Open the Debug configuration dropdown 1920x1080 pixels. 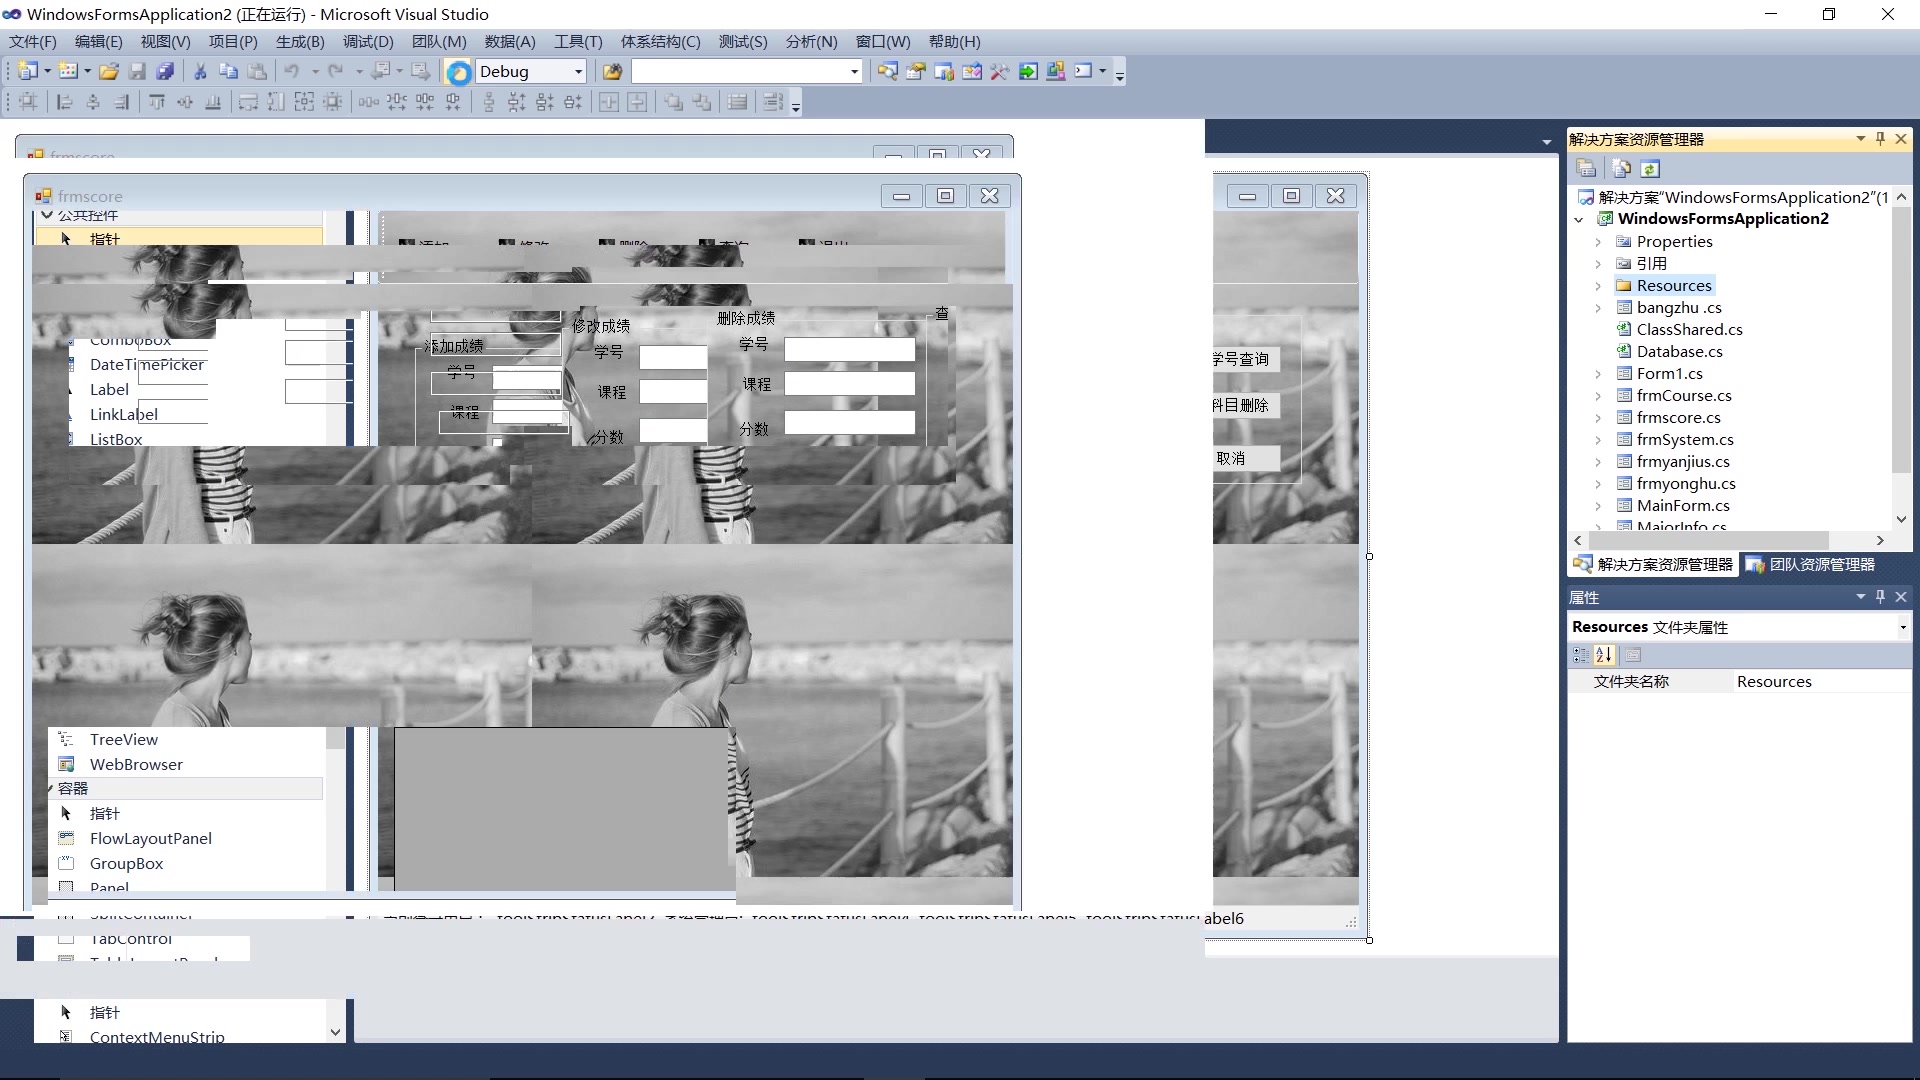pos(578,72)
